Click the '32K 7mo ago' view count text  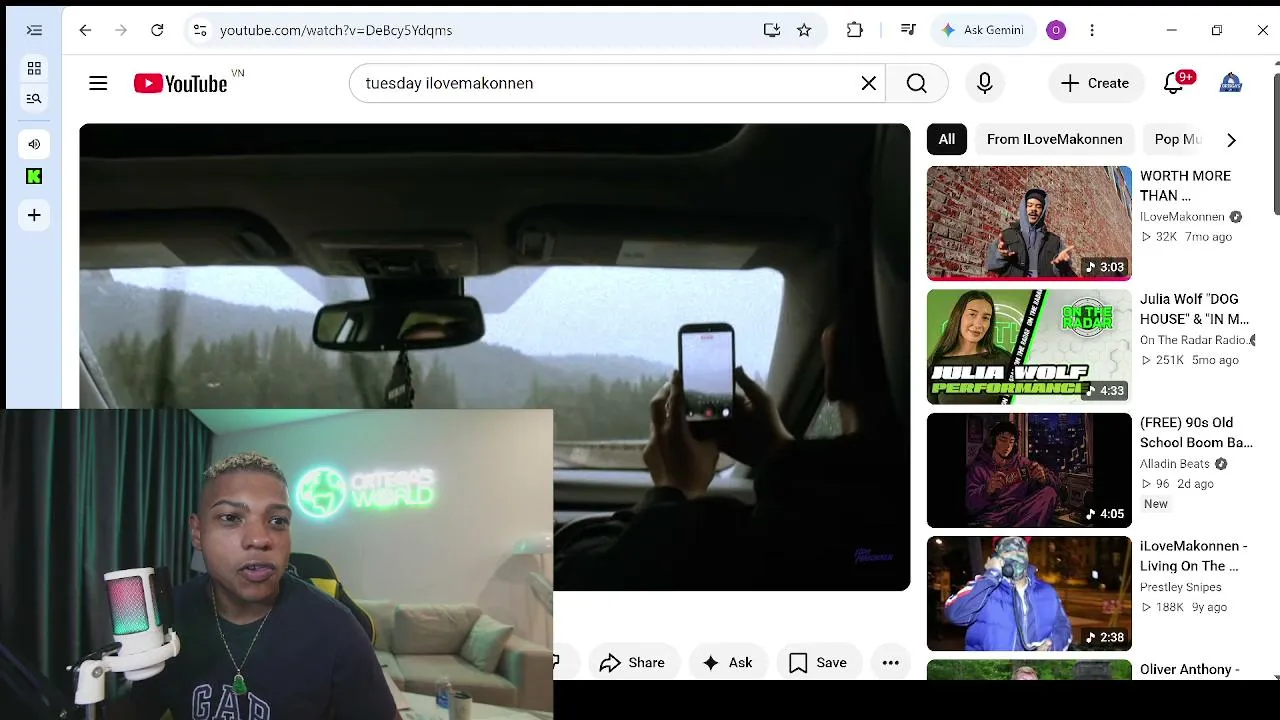(1186, 237)
